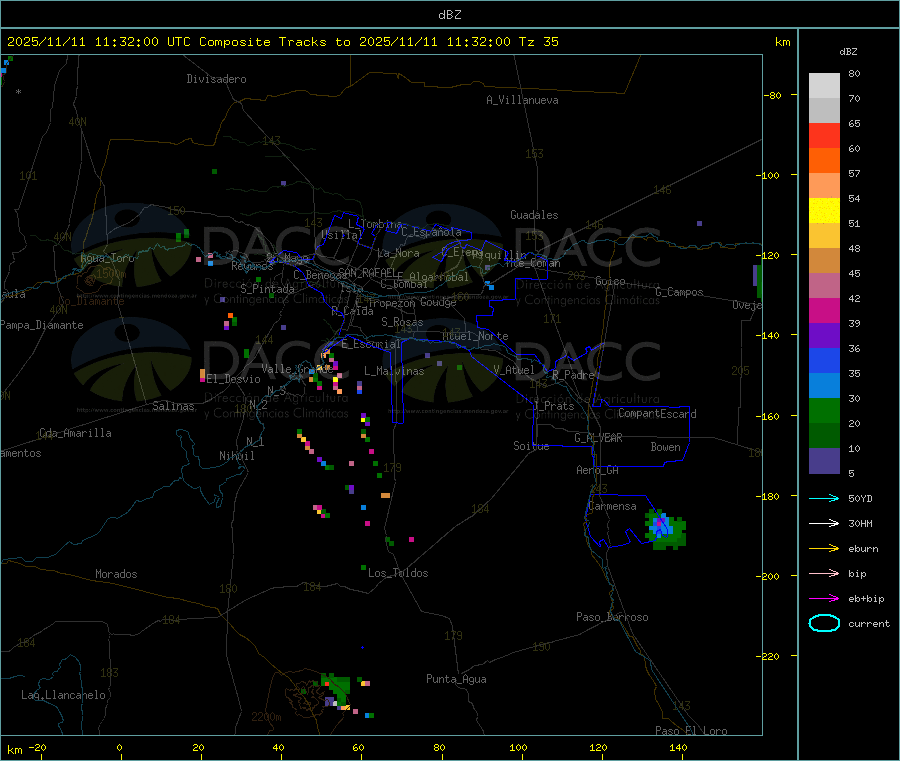Click the 'A_Villanueva' map label
The image size is (900, 761).
click(x=522, y=100)
